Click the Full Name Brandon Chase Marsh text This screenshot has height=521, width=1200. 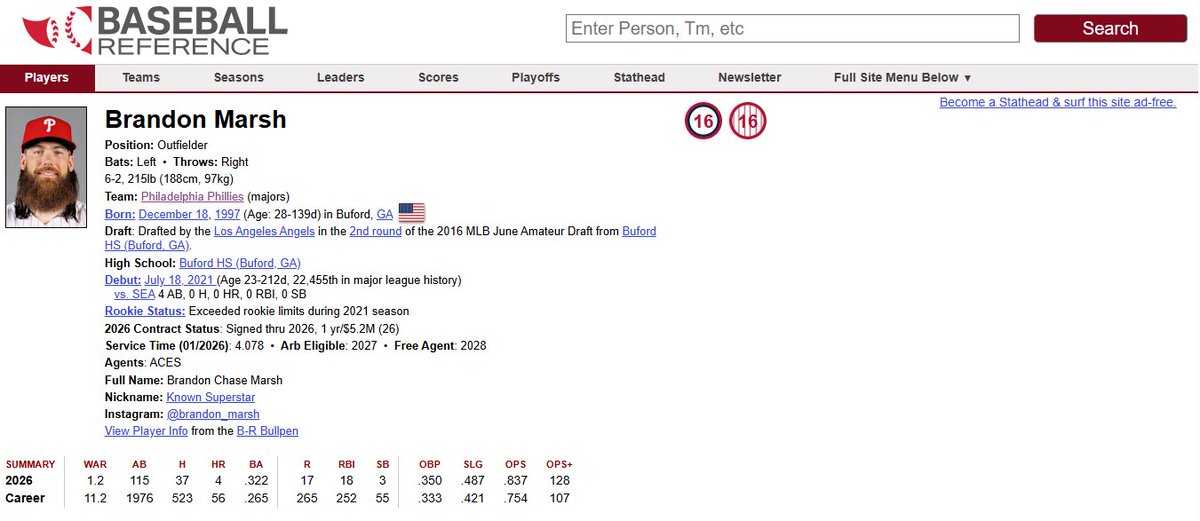pos(194,380)
